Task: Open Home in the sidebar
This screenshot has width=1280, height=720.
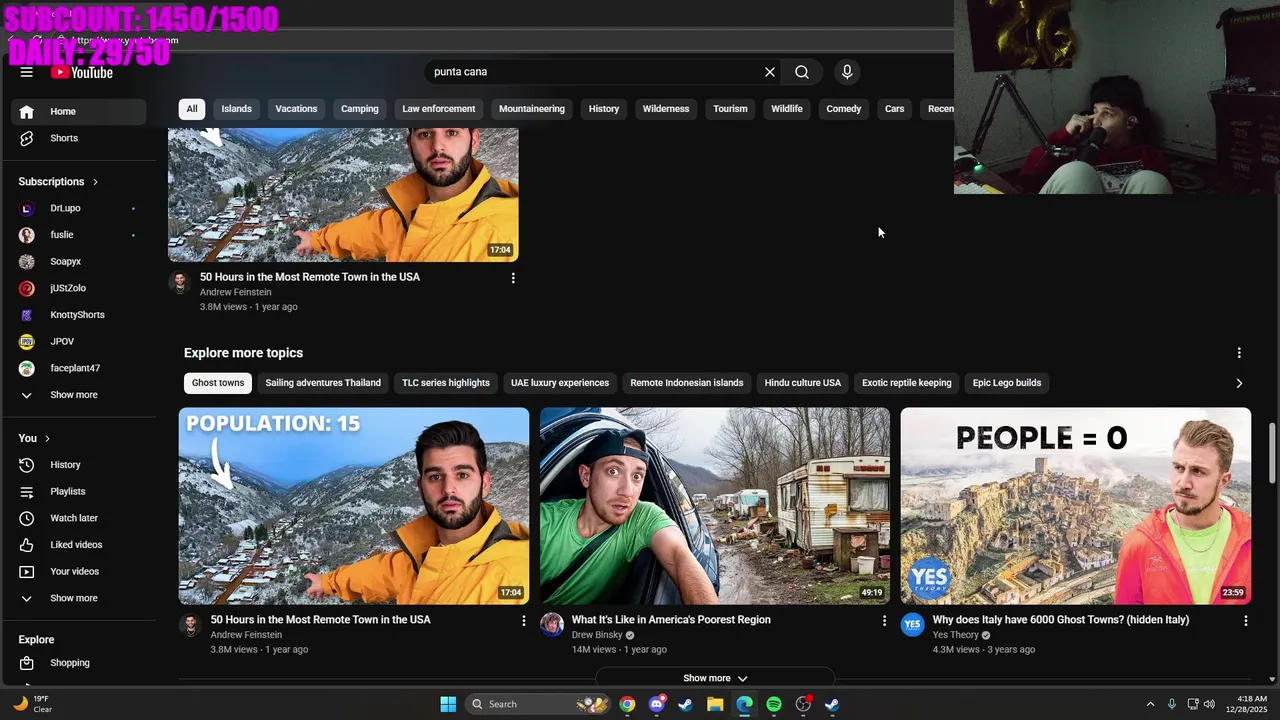Action: tap(79, 111)
